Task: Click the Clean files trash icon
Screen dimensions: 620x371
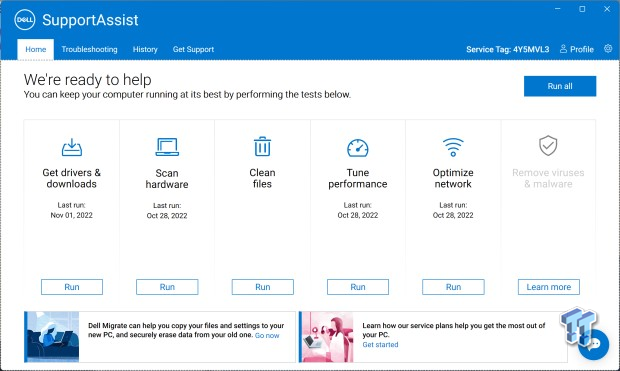Action: pyautogui.click(x=262, y=146)
